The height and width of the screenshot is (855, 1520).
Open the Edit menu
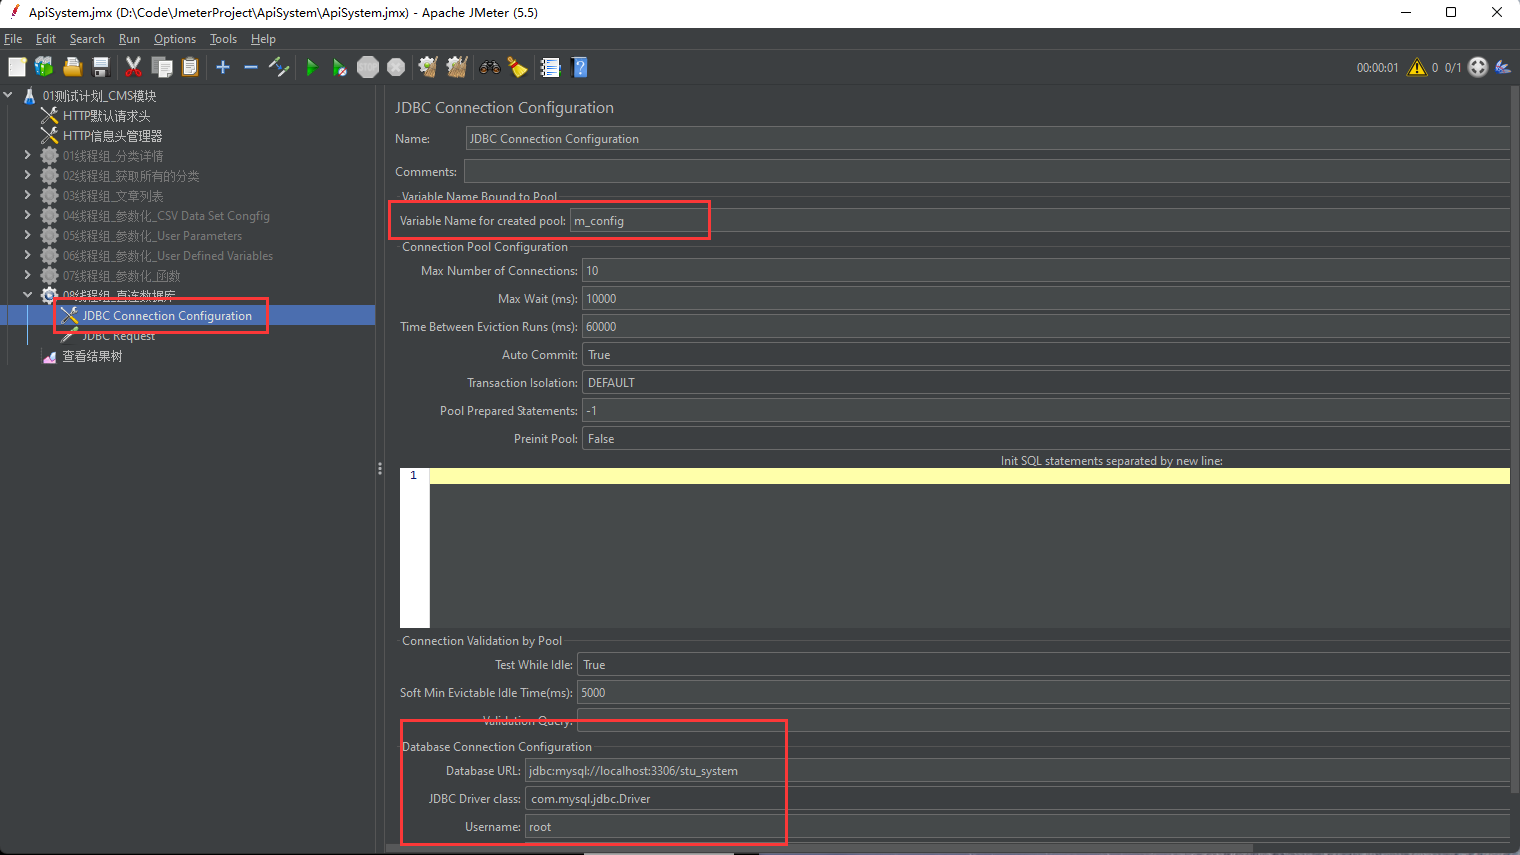pos(46,39)
